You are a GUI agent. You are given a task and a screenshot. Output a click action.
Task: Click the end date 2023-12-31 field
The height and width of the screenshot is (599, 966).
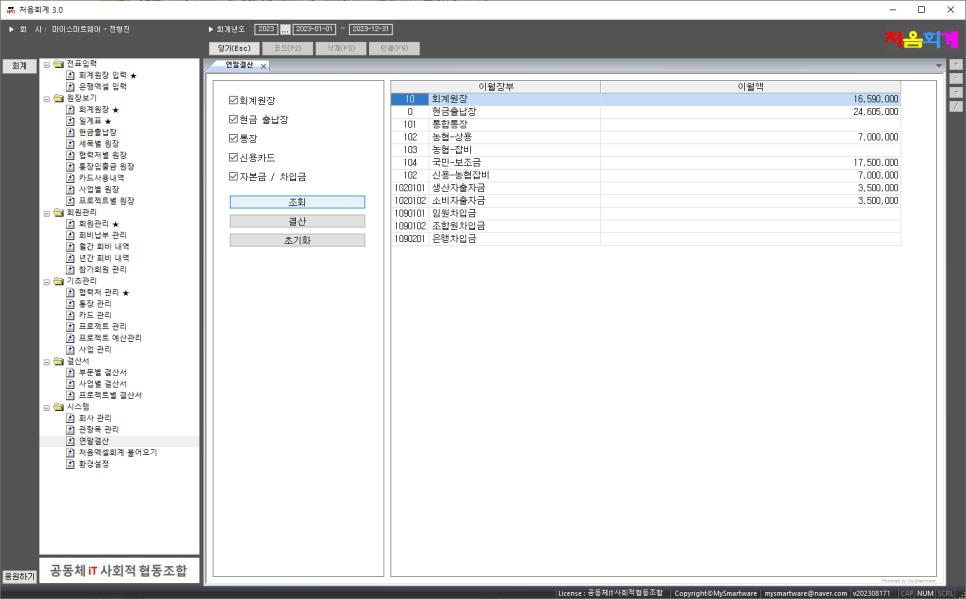[371, 29]
